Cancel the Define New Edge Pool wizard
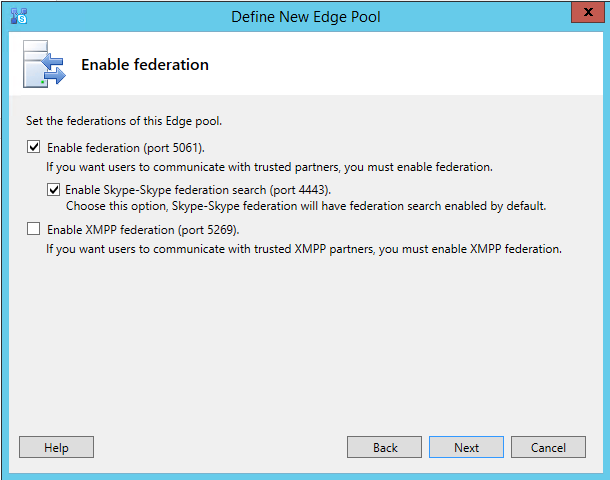 (x=548, y=447)
